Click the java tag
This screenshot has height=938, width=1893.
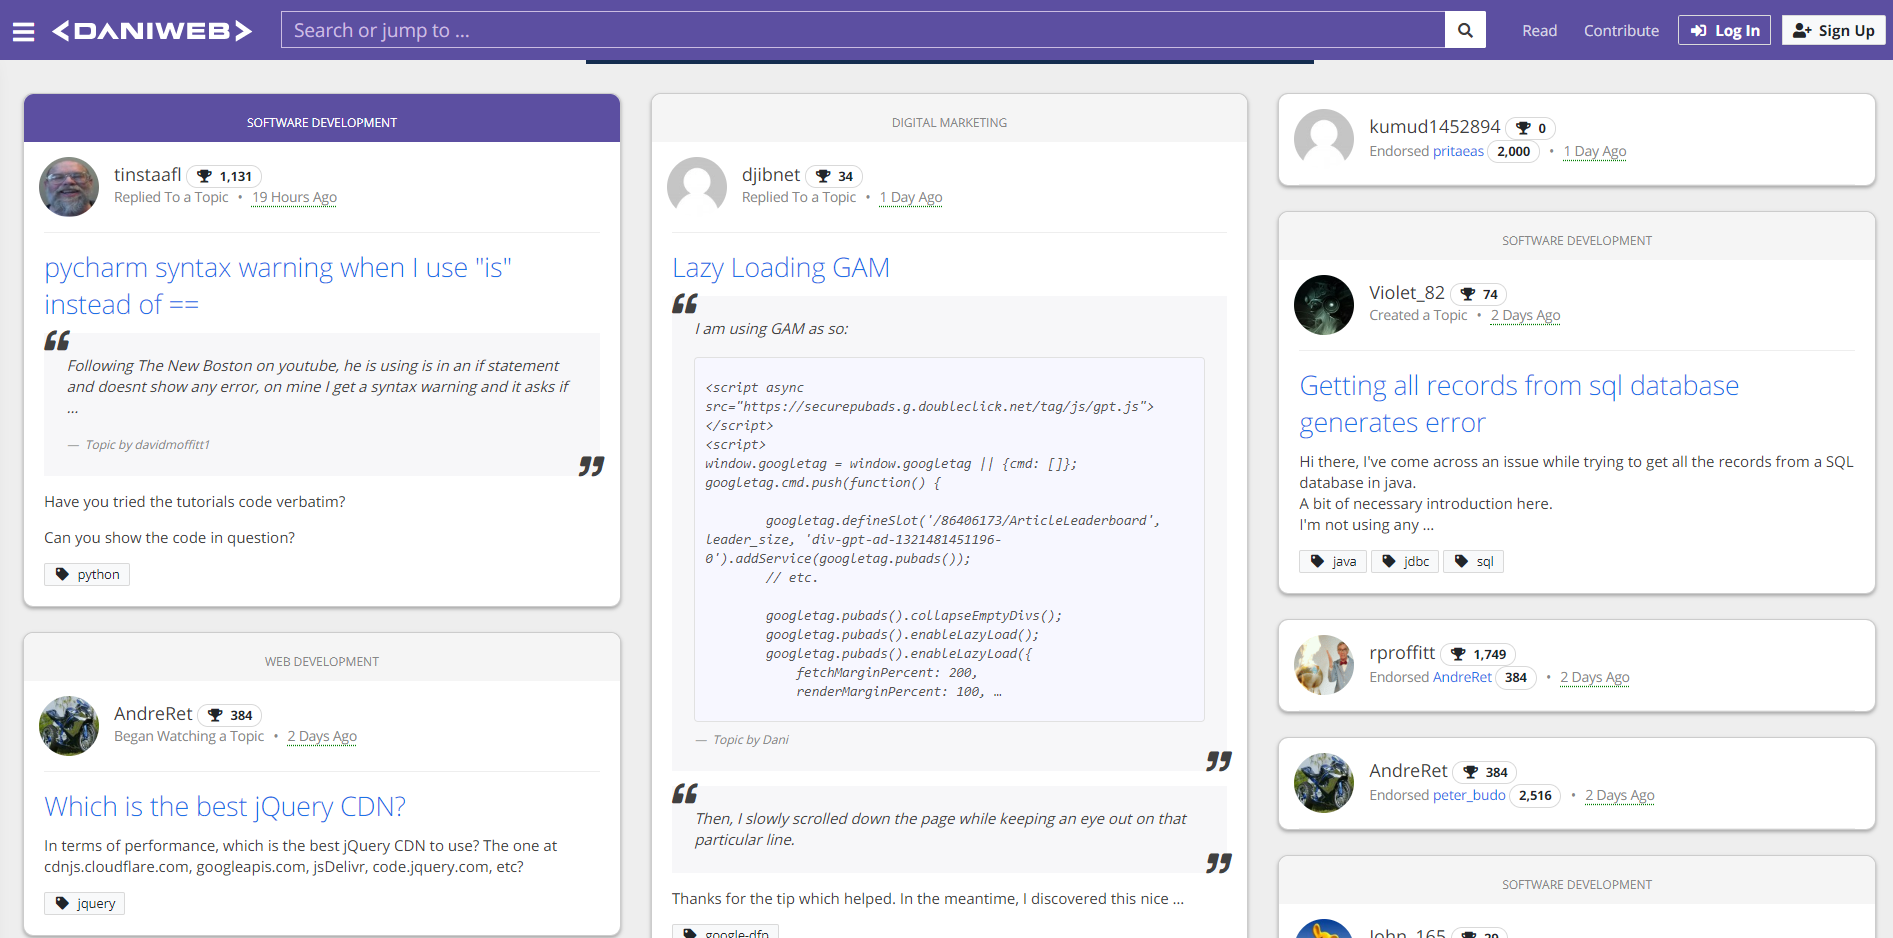click(1333, 562)
